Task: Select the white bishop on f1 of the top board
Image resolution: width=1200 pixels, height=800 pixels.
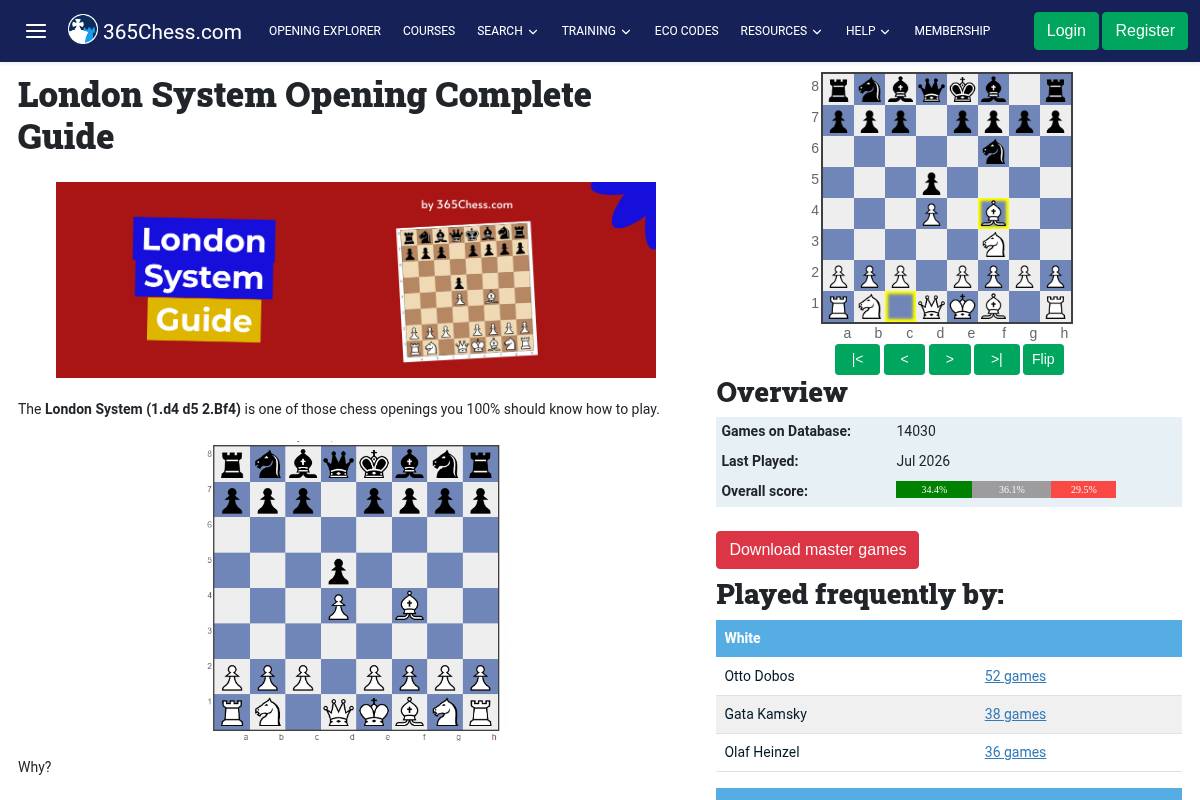Action: pos(993,306)
